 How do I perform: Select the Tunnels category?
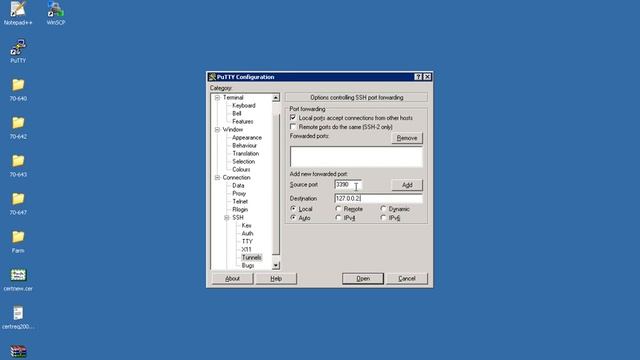[251, 258]
